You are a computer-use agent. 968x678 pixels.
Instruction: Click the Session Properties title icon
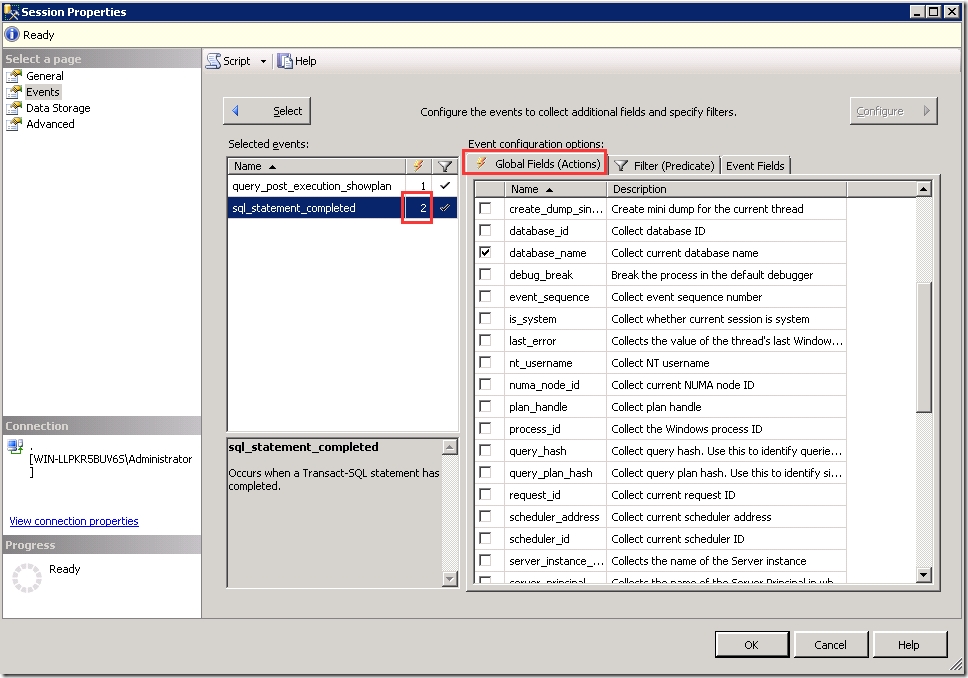pos(11,12)
